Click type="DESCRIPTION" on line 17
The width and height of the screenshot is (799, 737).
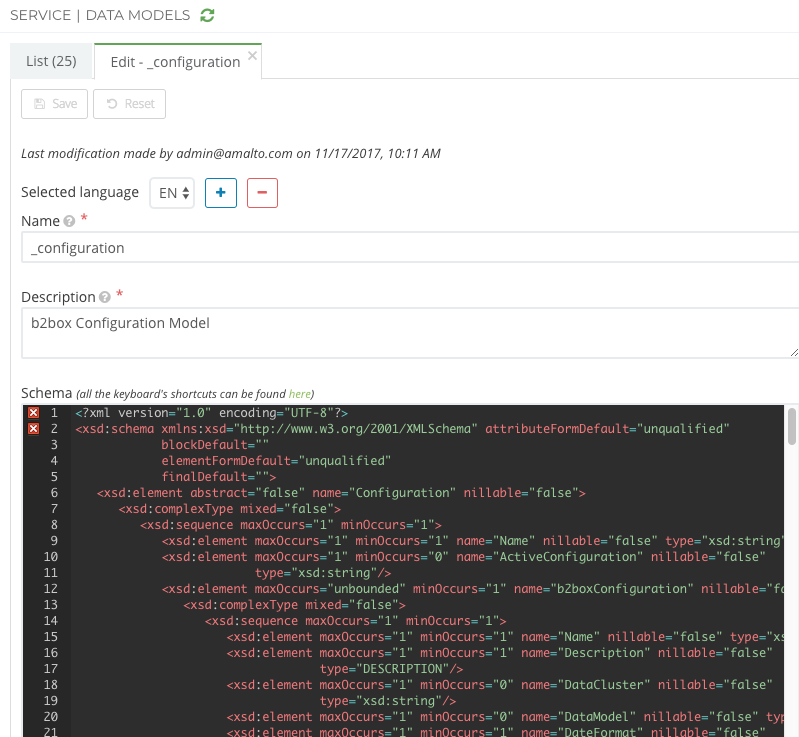click(x=384, y=669)
